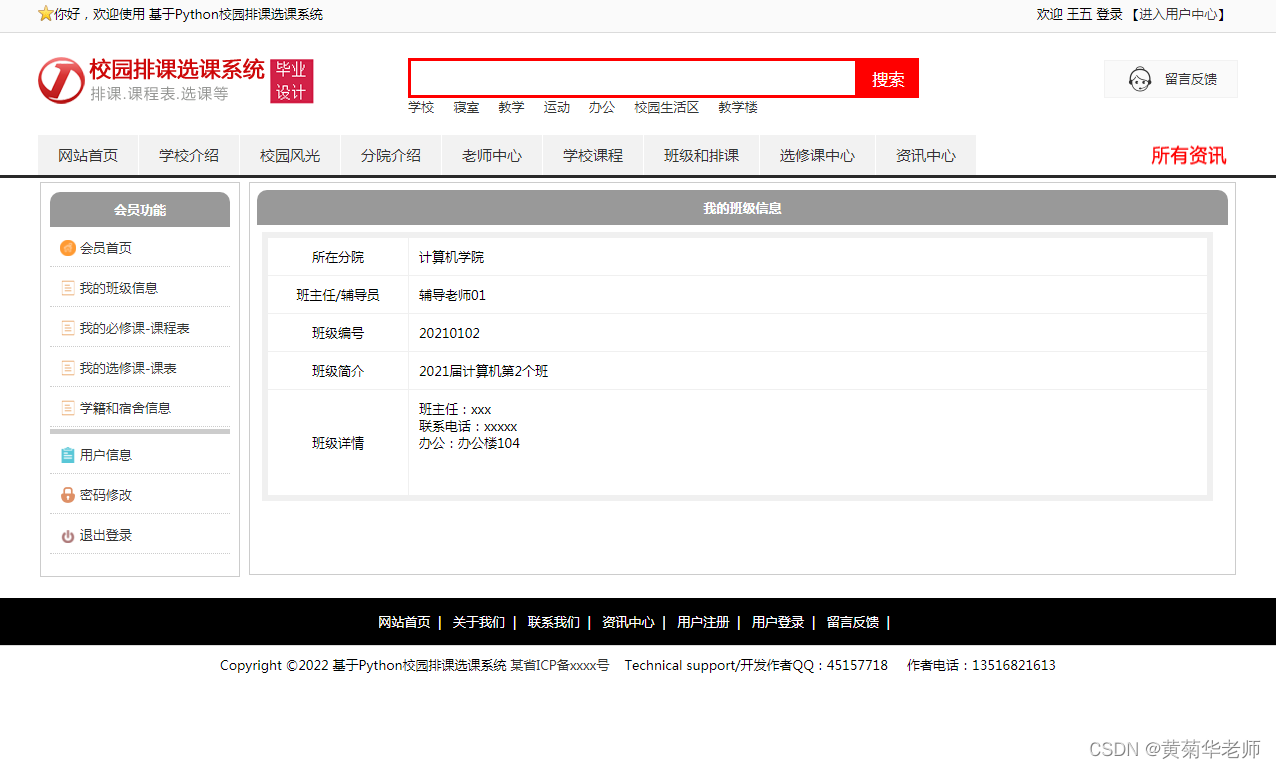Open the 学校介绍 navigation tab

188,155
